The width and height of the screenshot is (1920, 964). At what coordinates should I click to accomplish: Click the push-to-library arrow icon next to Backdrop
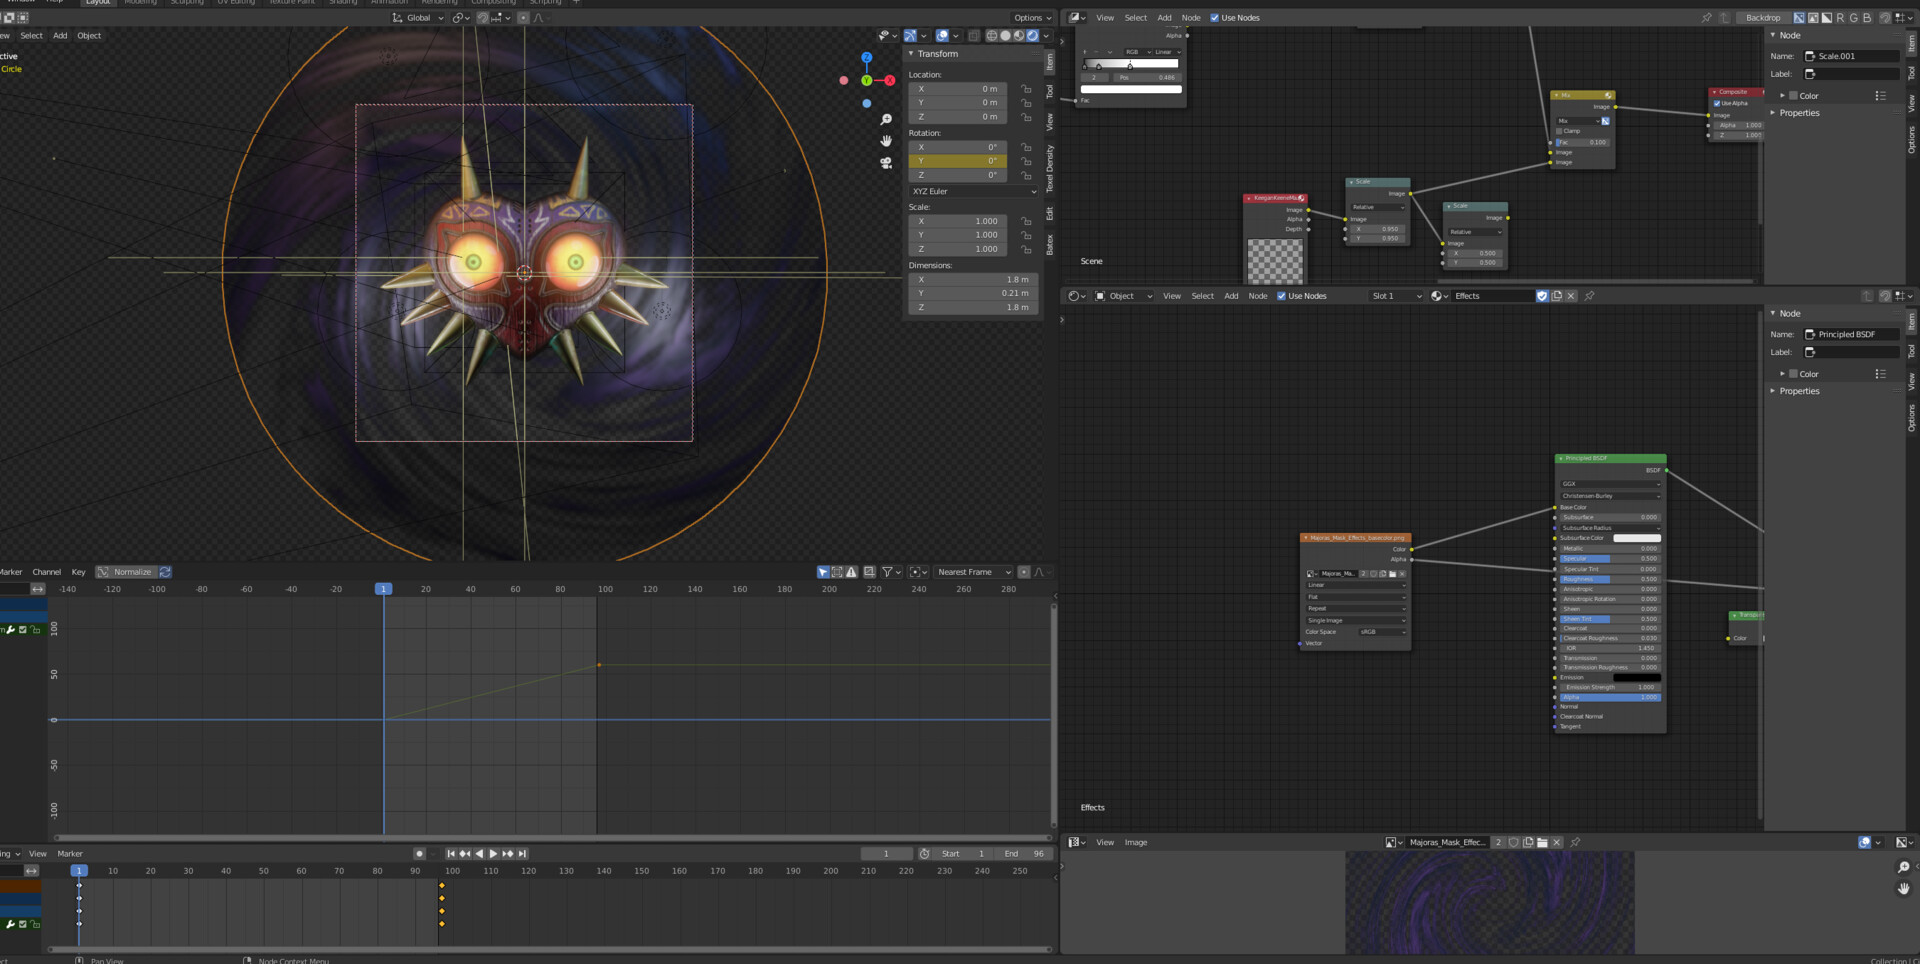(1724, 17)
